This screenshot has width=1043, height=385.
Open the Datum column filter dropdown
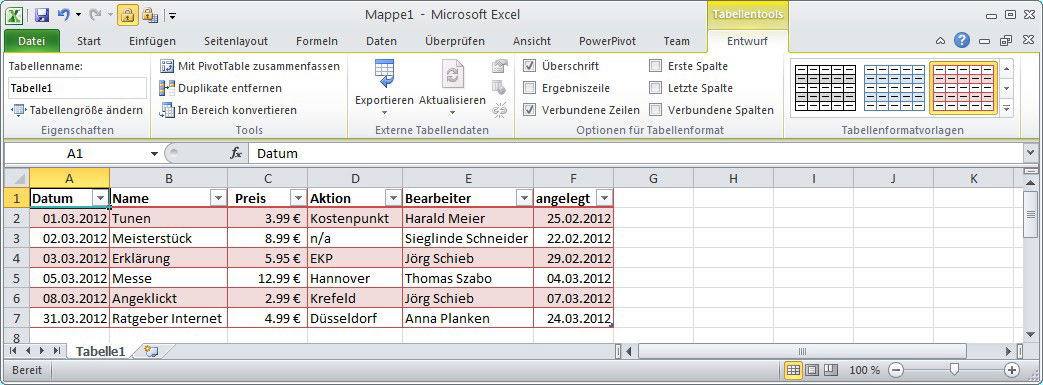coord(100,198)
